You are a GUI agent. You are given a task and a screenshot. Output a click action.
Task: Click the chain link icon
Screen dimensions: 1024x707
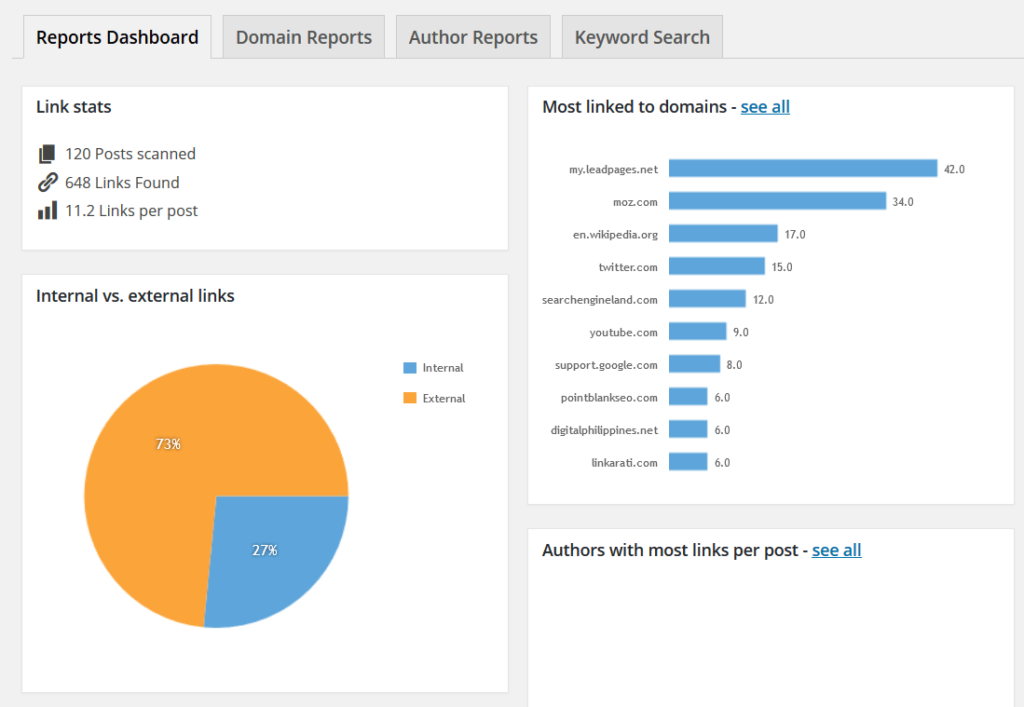point(47,182)
